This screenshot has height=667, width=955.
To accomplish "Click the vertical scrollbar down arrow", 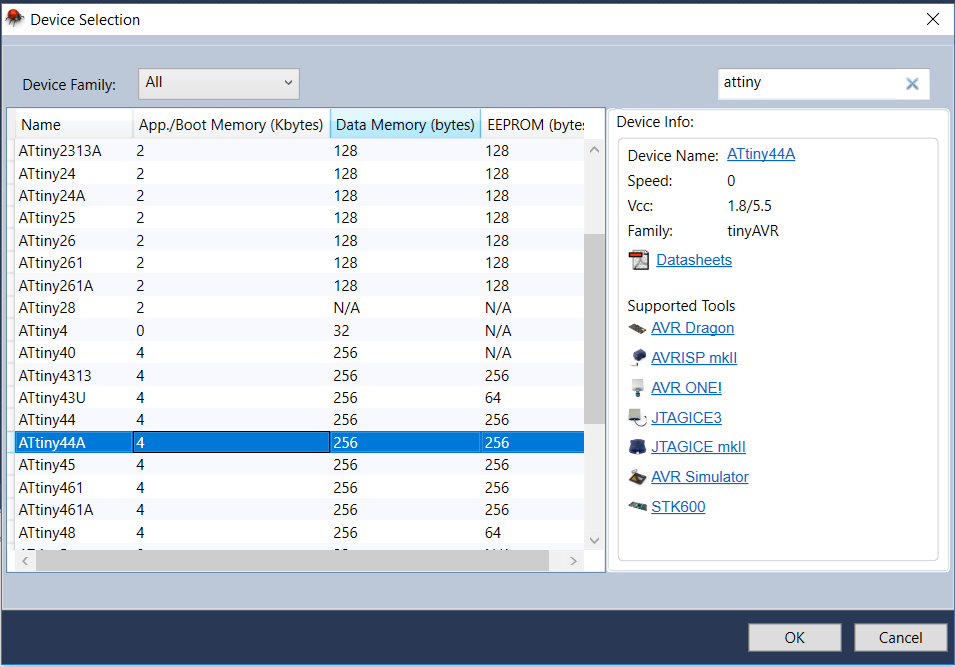I will pos(594,540).
